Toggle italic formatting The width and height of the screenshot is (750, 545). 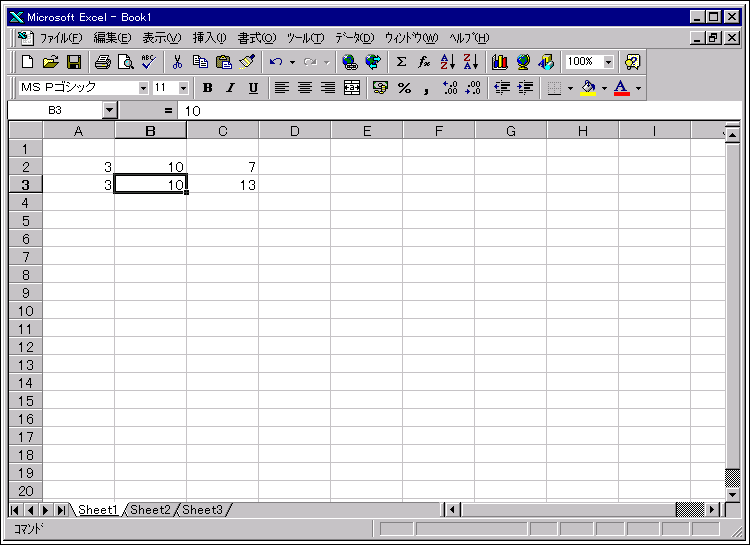231,88
